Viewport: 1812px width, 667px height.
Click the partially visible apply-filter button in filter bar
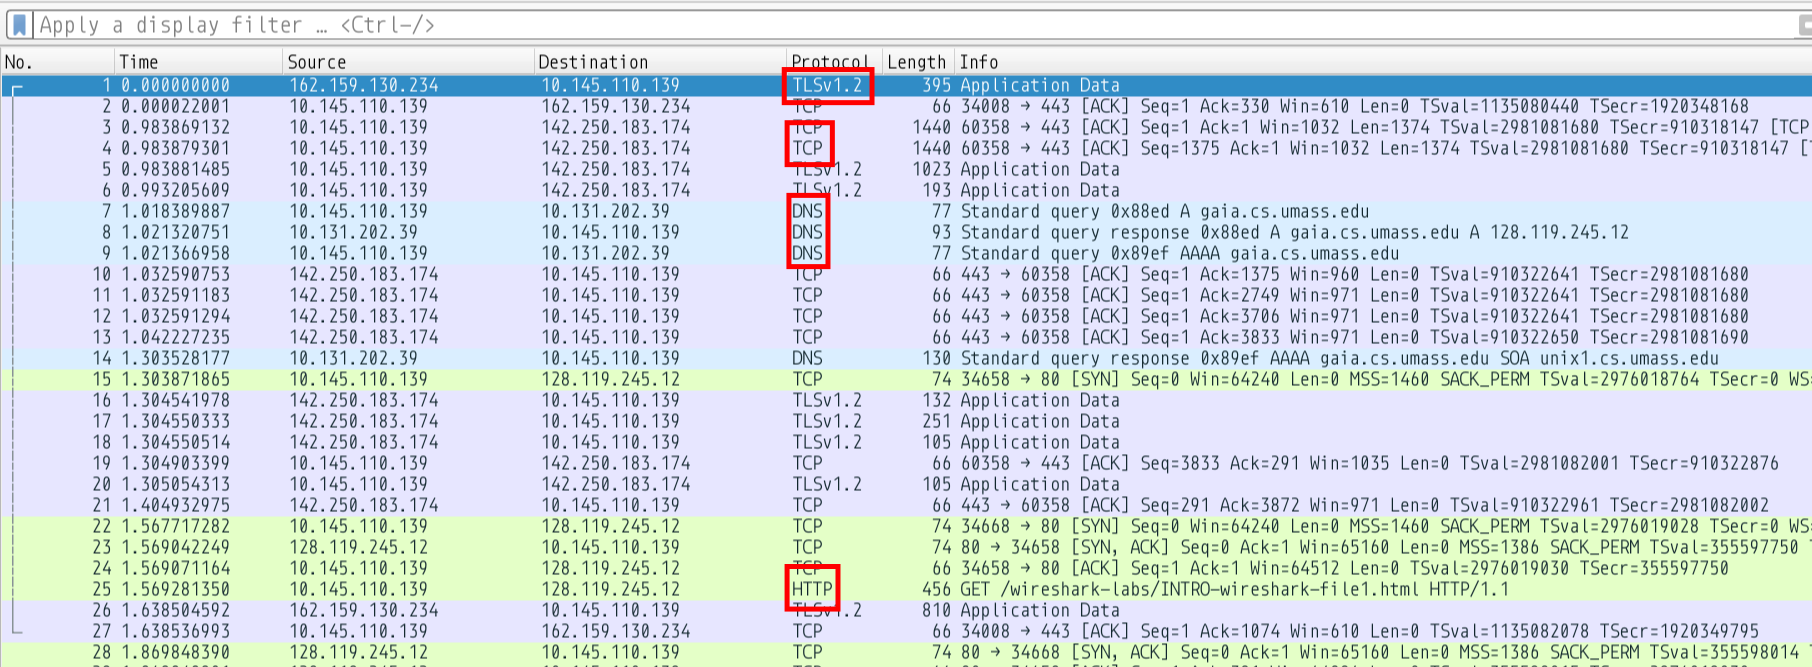1804,26
